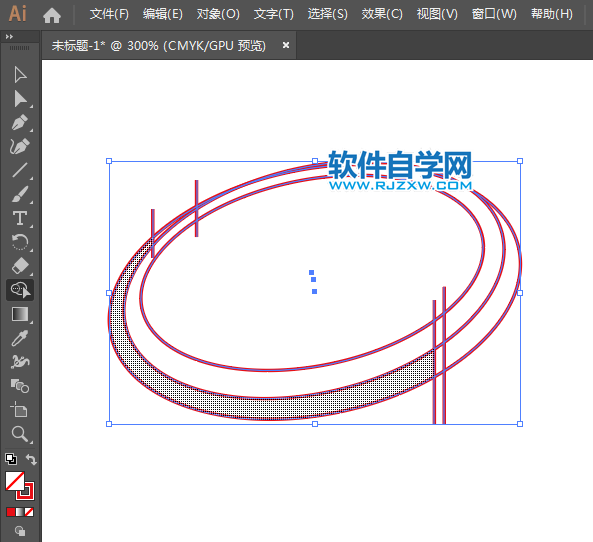Select the Direct Selection tool
The width and height of the screenshot is (593, 542).
[x=20, y=99]
